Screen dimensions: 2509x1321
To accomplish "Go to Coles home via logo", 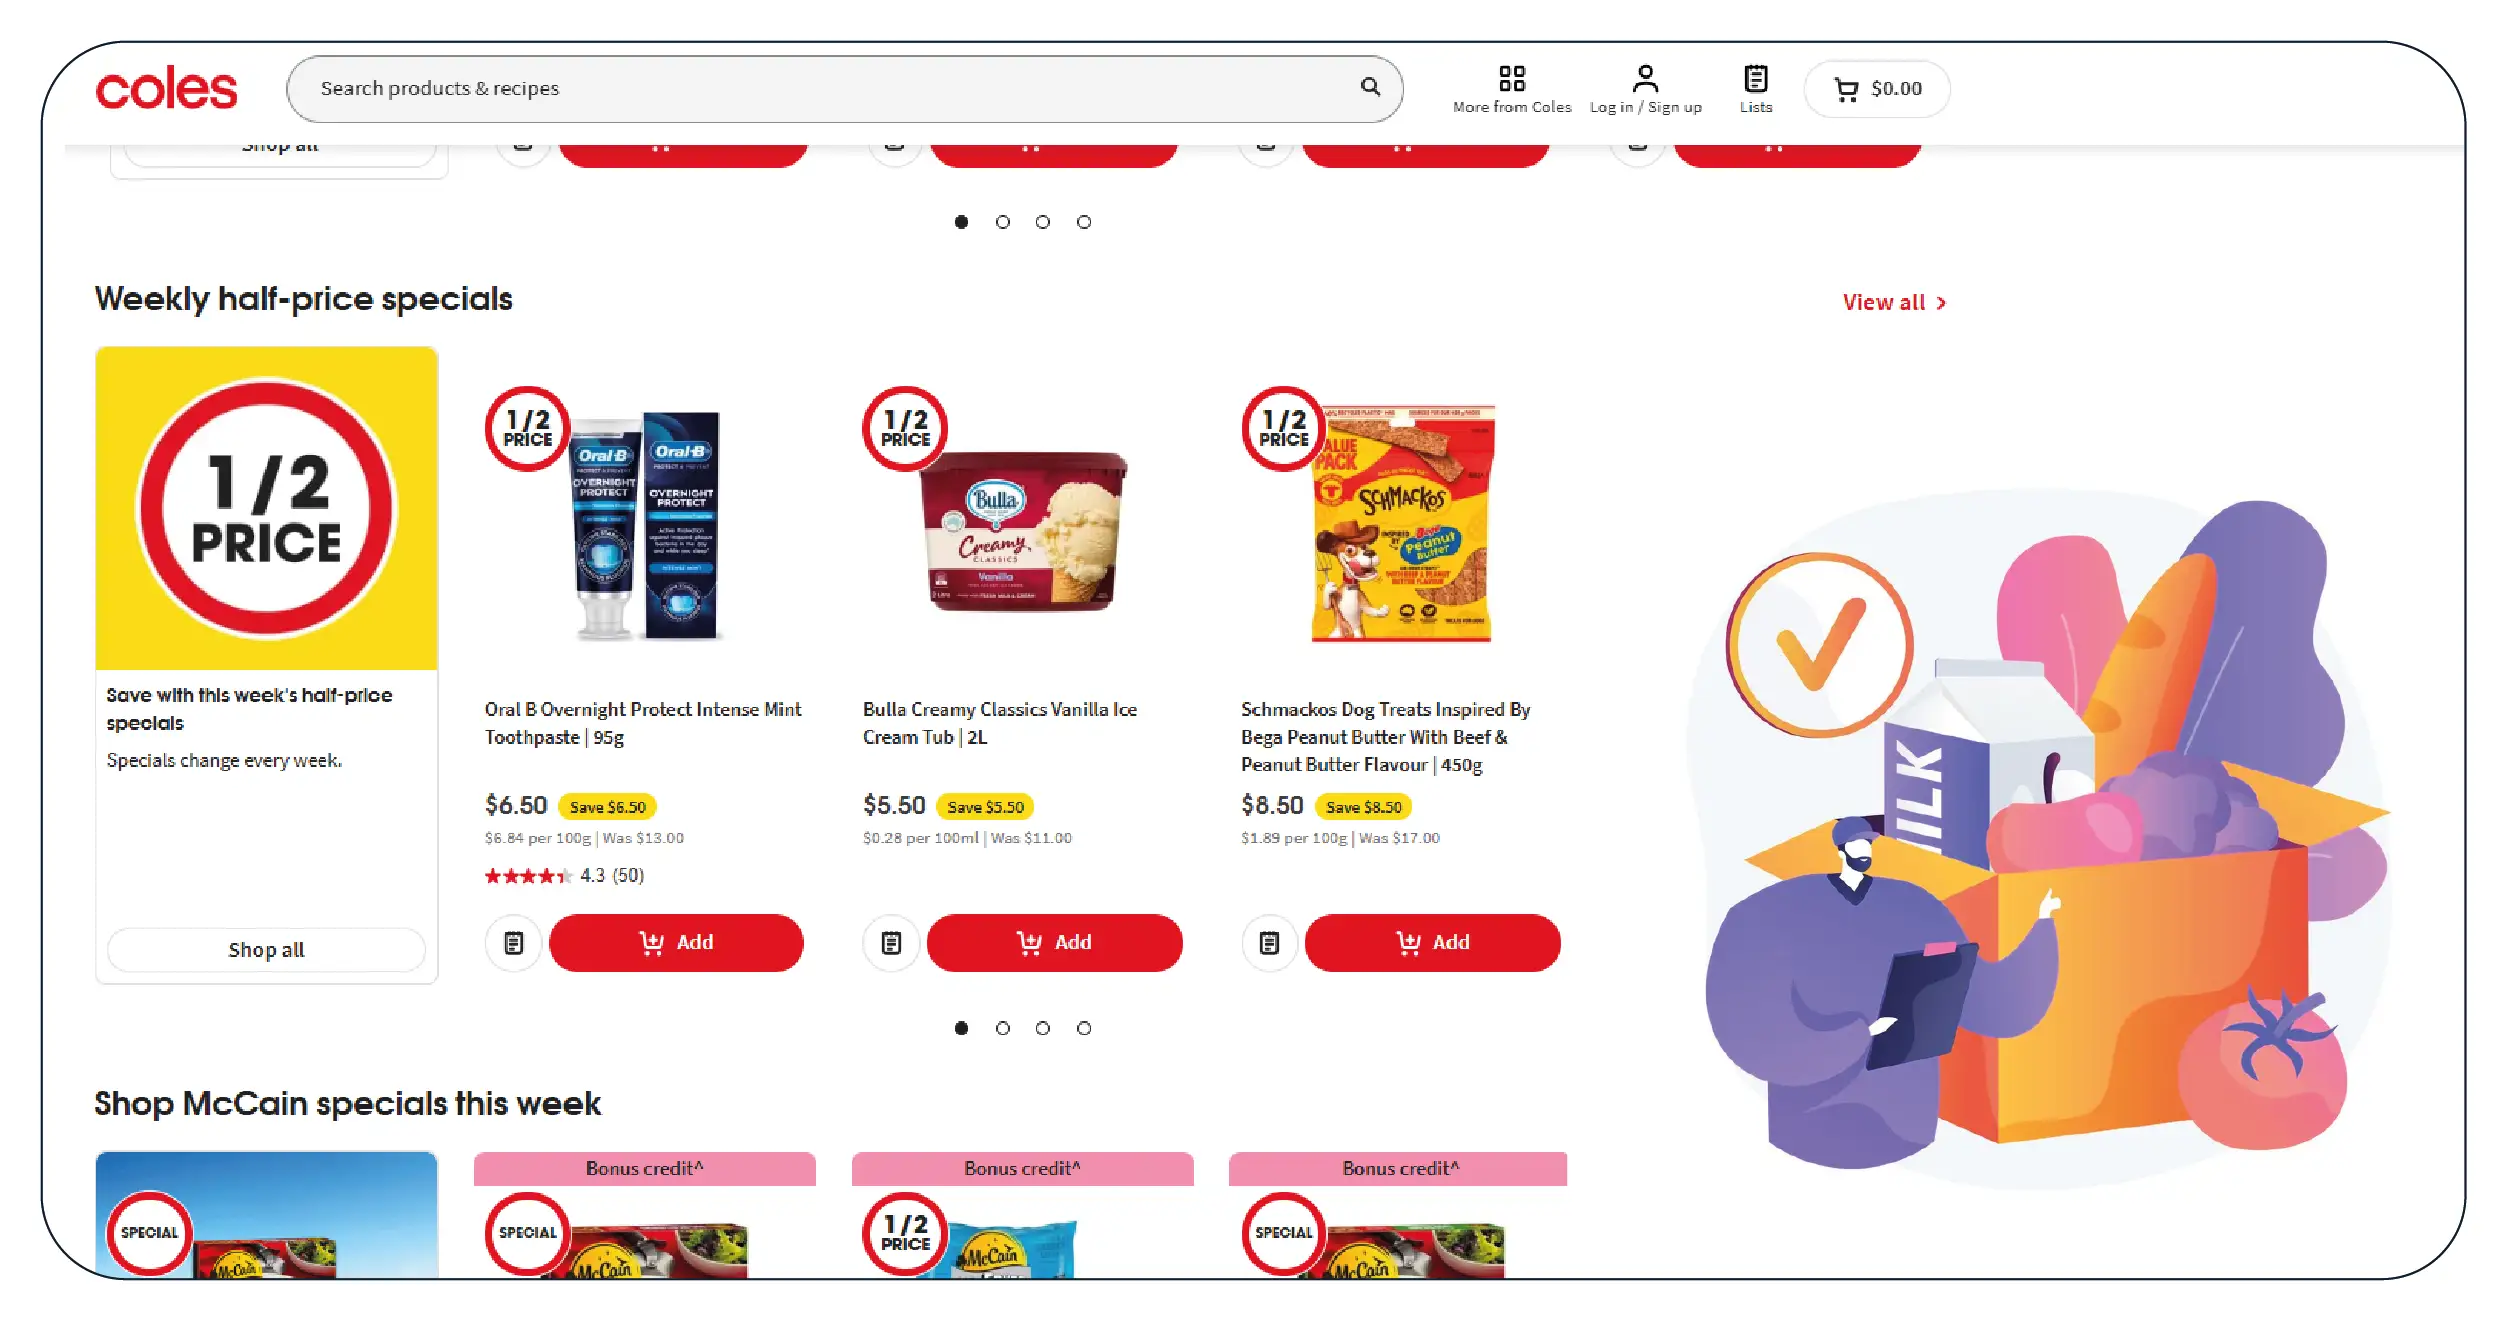I will [x=166, y=88].
